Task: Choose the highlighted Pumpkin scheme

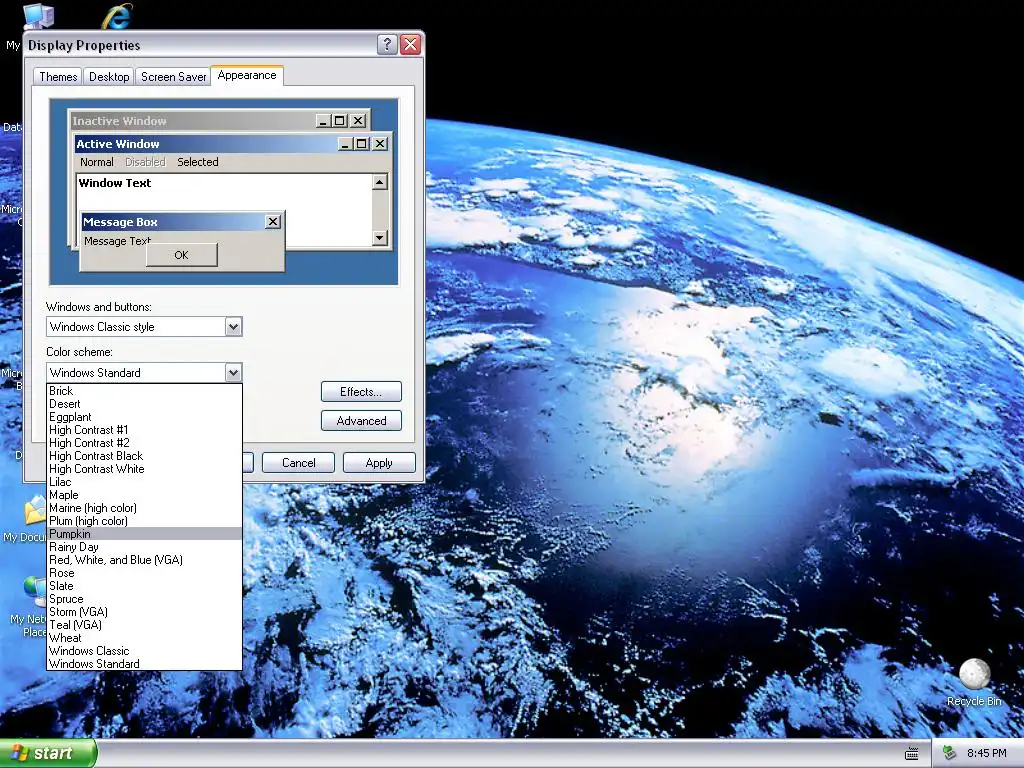Action: tap(144, 534)
